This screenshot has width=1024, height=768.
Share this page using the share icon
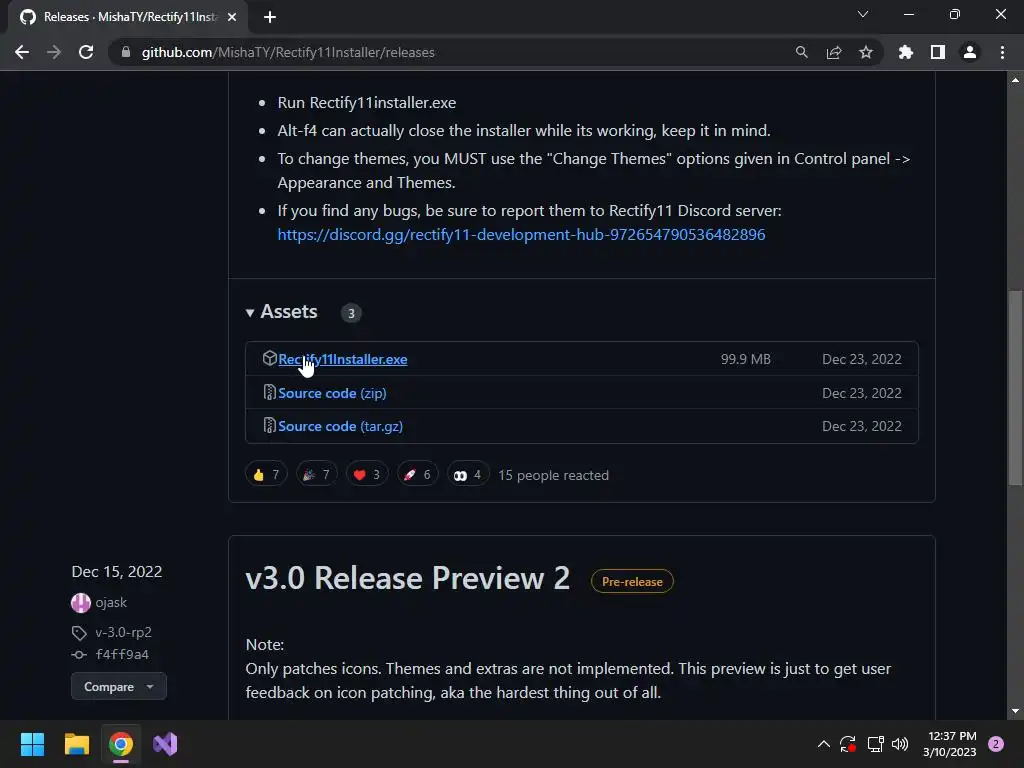coord(833,52)
